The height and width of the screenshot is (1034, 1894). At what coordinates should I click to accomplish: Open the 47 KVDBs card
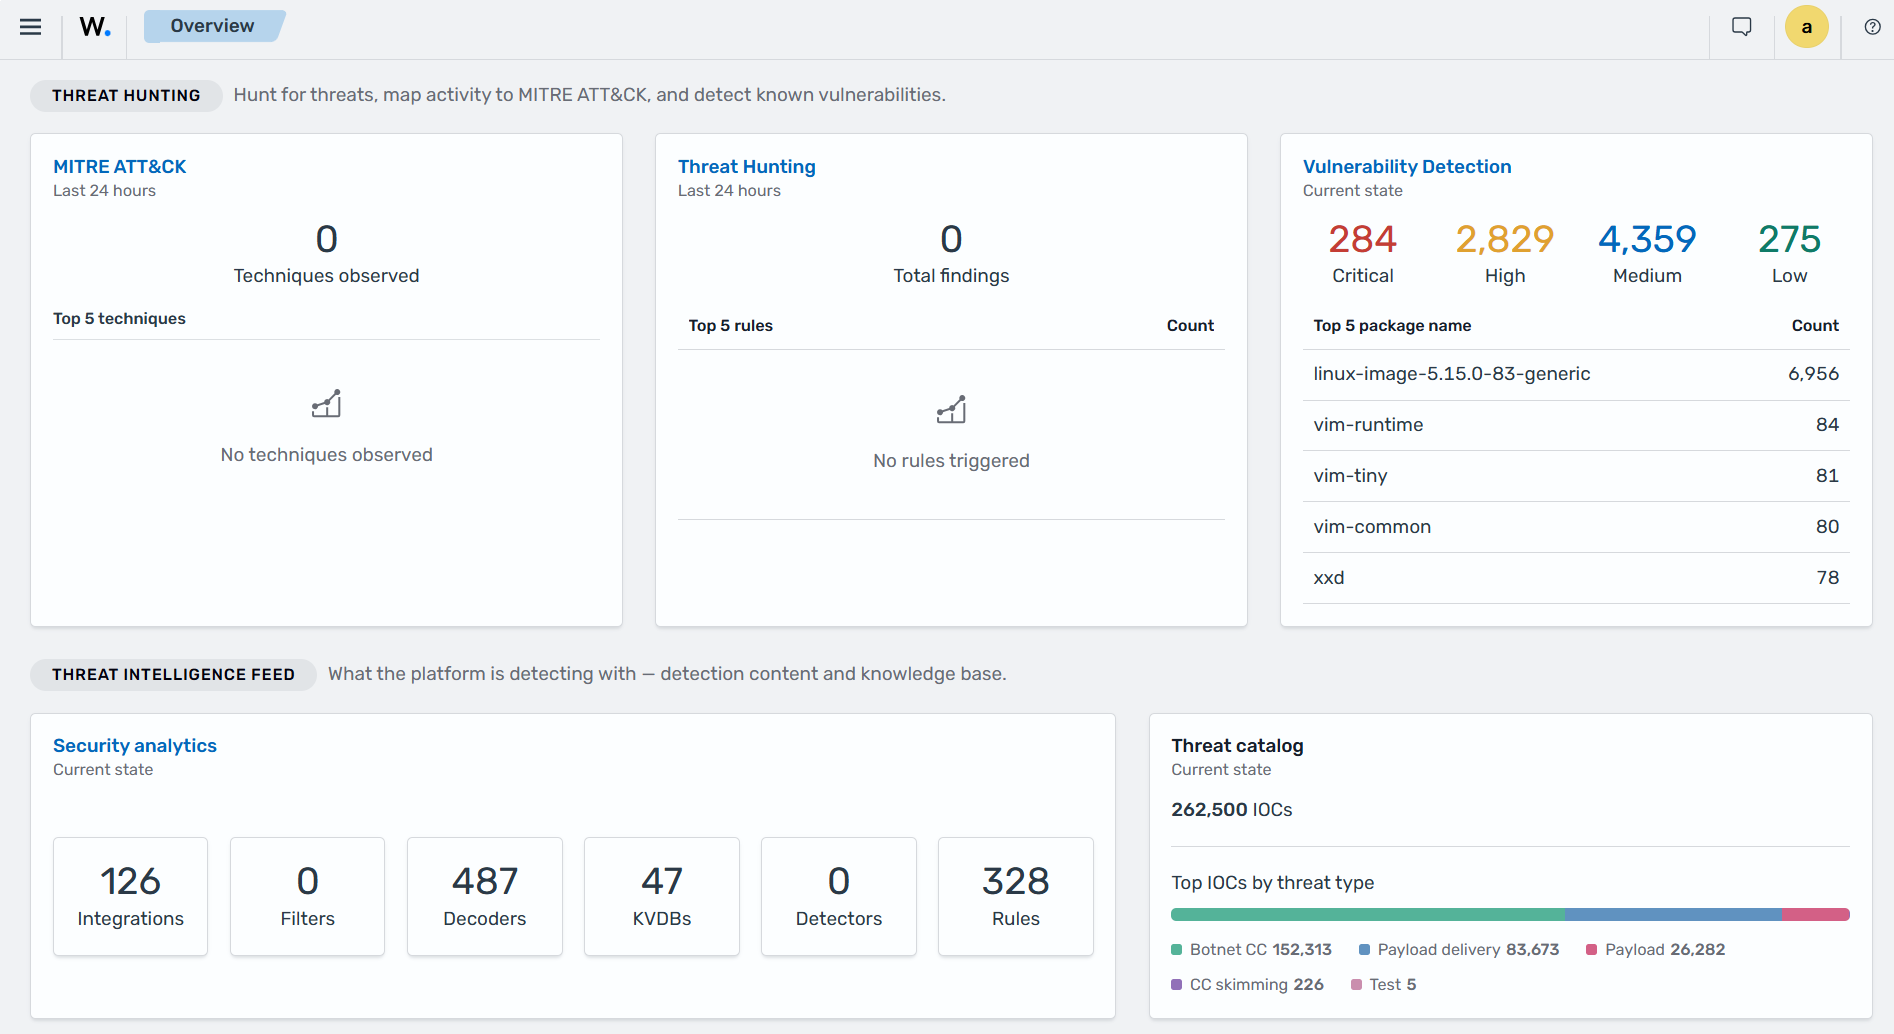(662, 896)
